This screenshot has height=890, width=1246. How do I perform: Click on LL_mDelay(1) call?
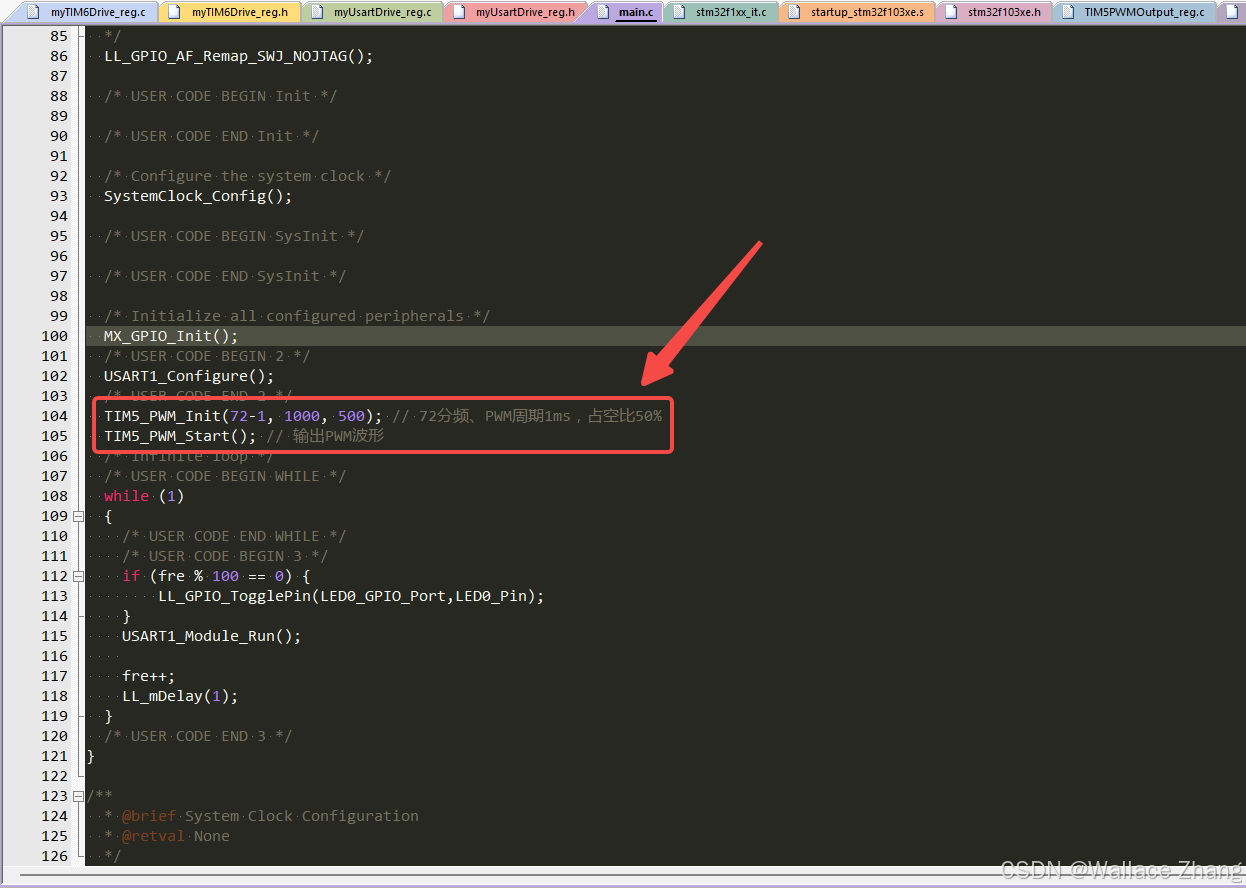tap(180, 696)
